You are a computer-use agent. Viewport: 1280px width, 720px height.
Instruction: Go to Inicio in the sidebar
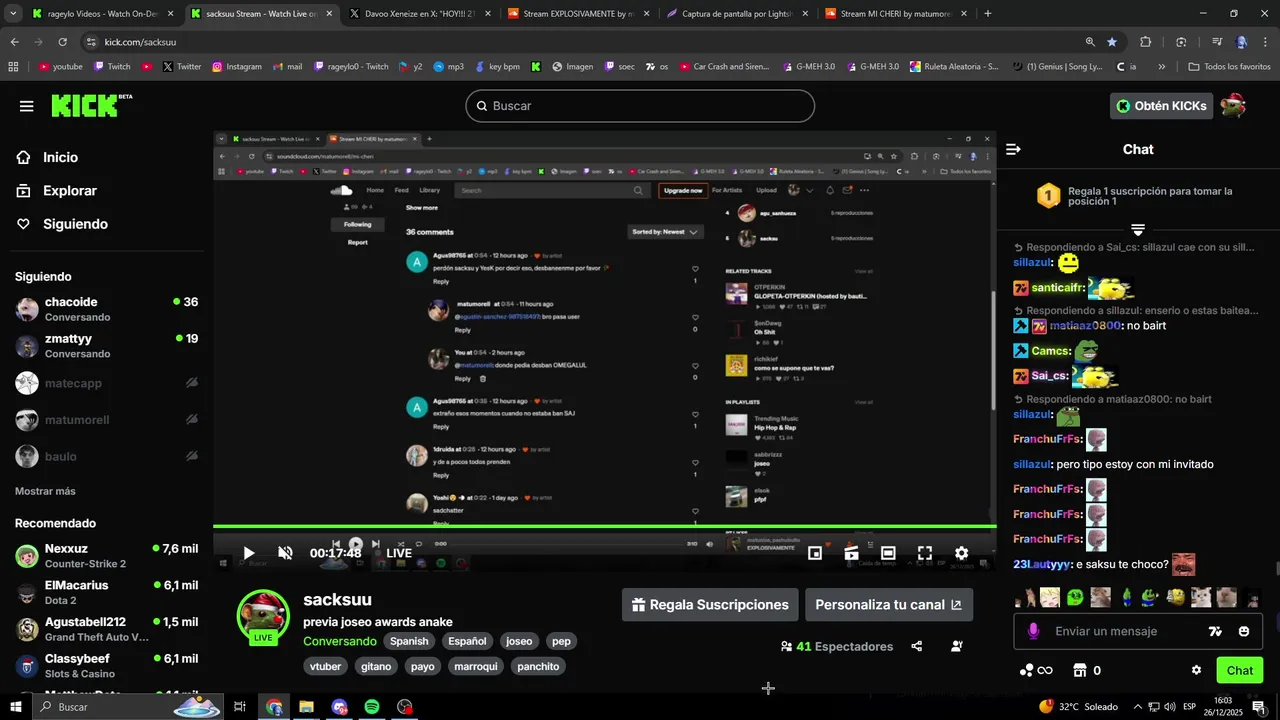click(x=60, y=157)
